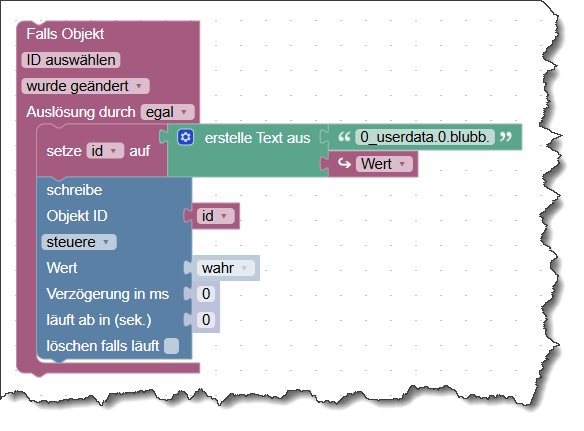Expand the 'id' variable dropdown in setze block
The image size is (584, 431).
point(105,151)
